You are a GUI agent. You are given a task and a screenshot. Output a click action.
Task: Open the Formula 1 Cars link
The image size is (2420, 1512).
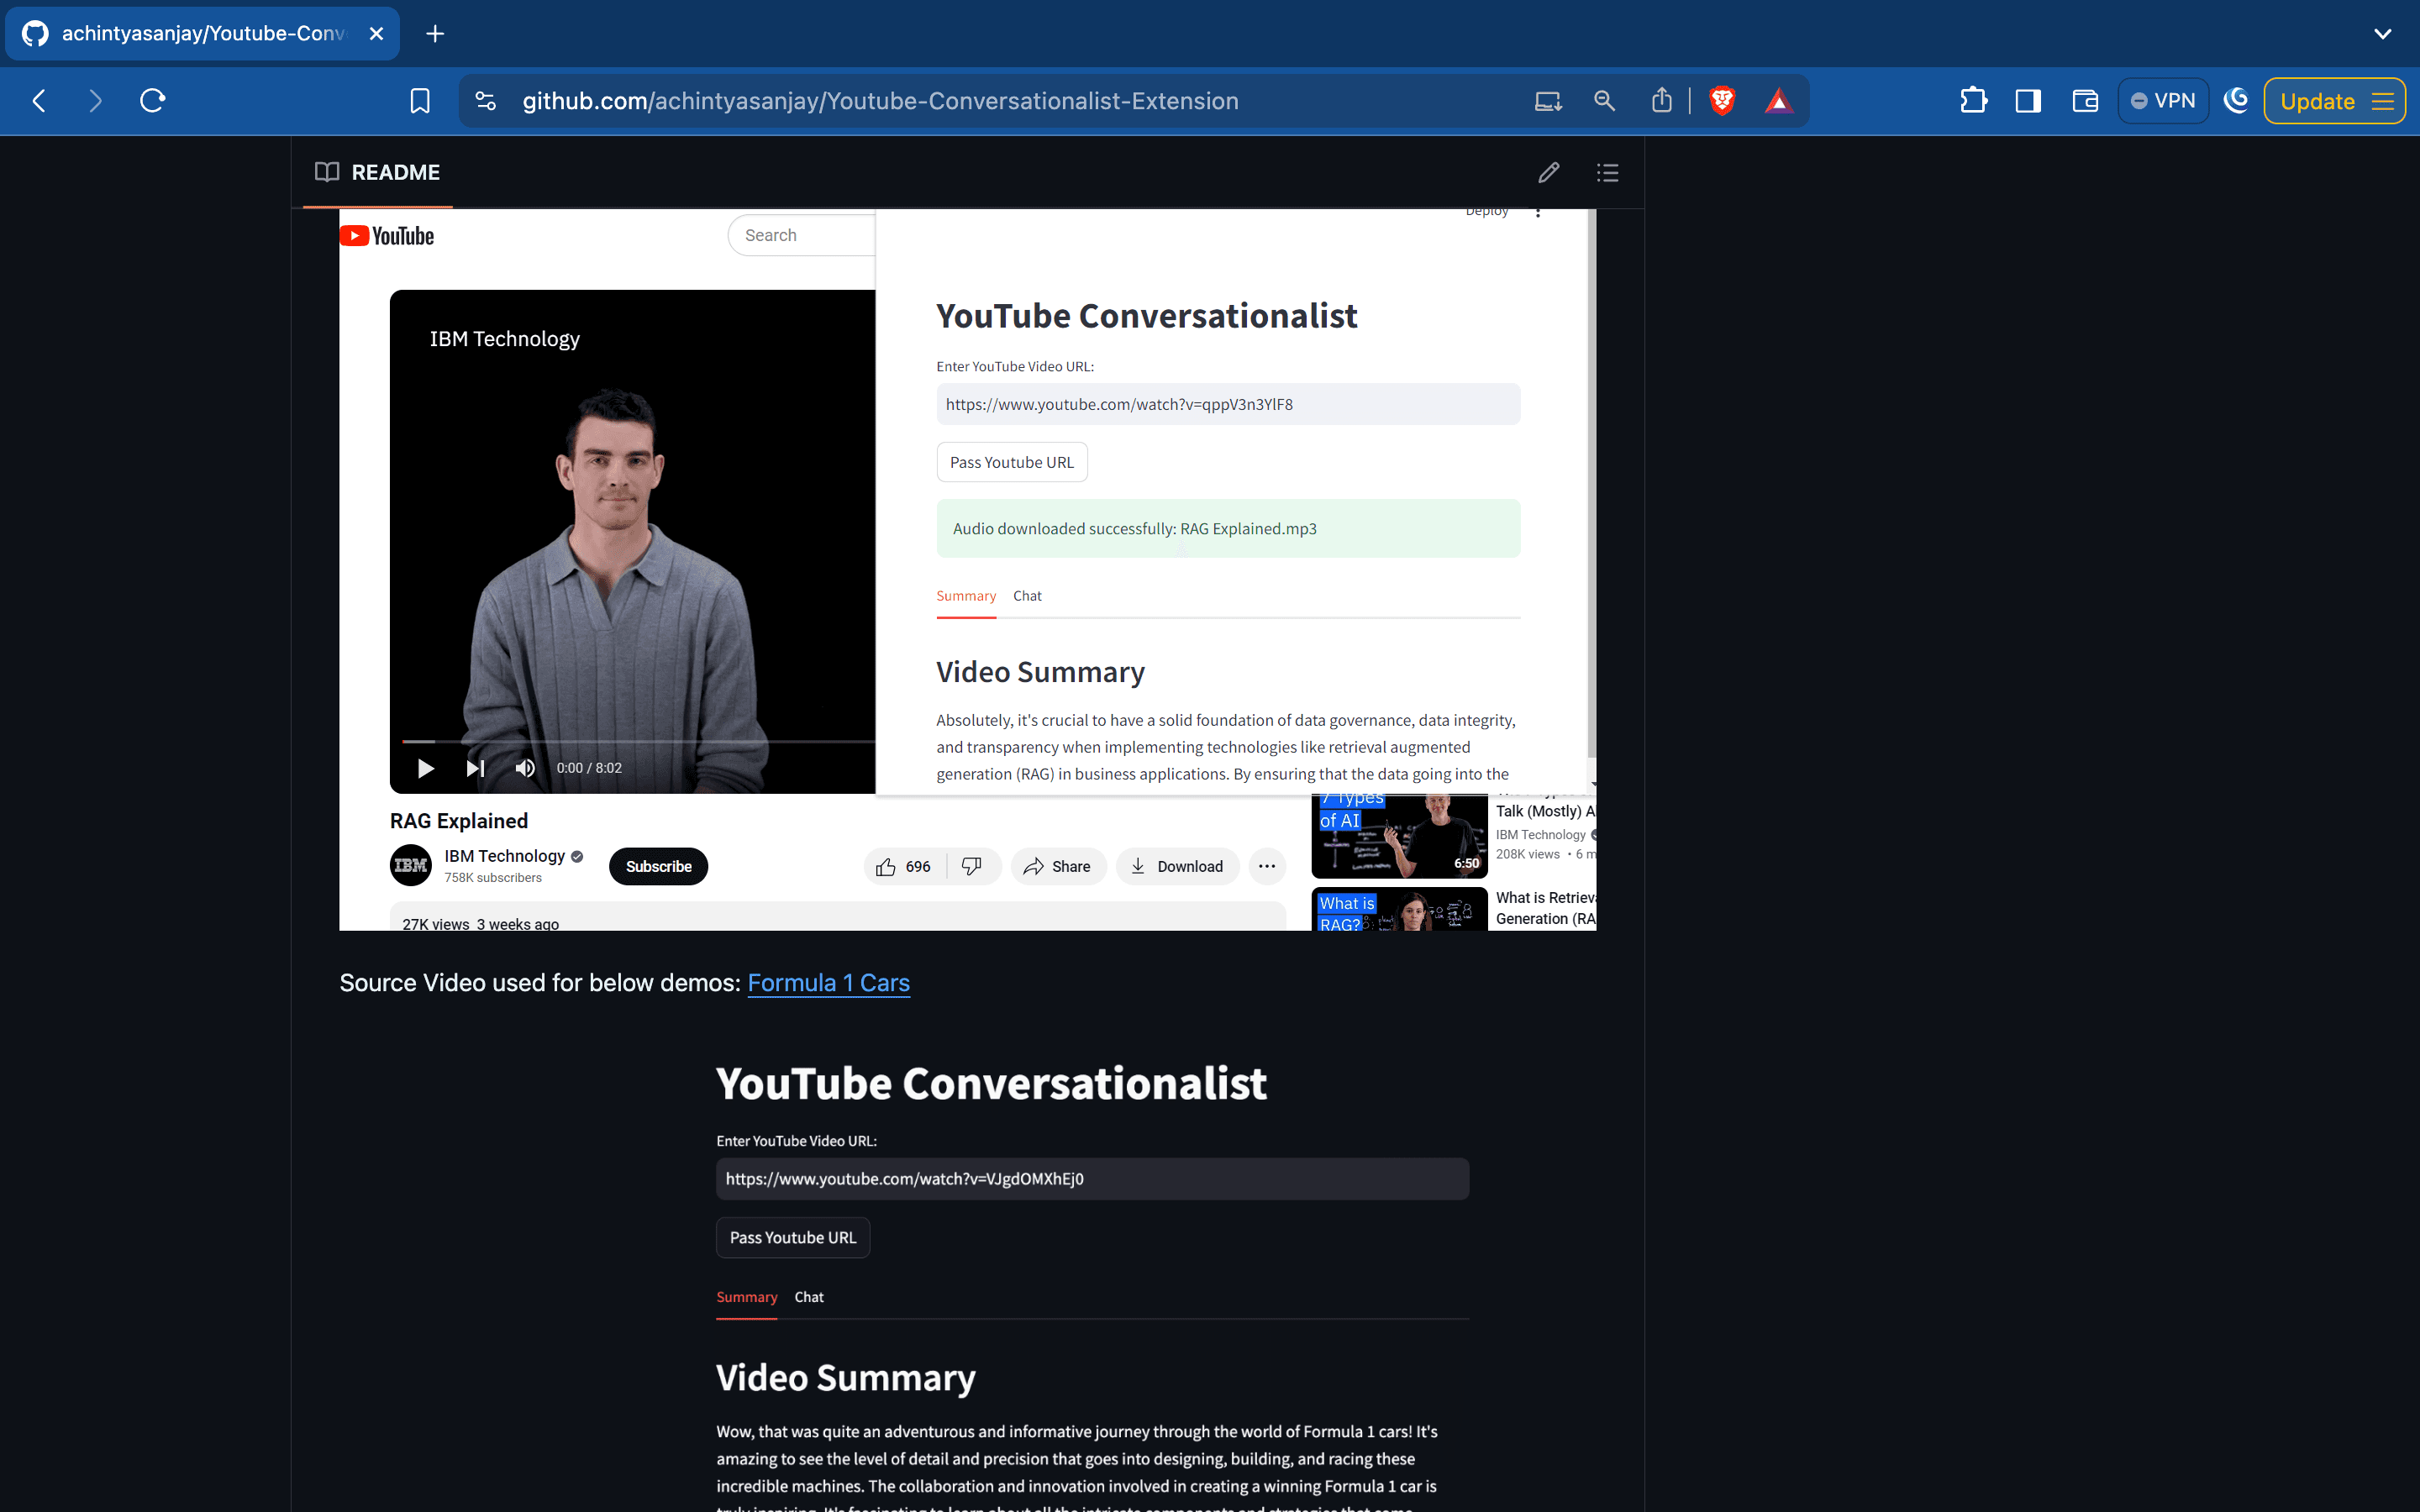[828, 983]
